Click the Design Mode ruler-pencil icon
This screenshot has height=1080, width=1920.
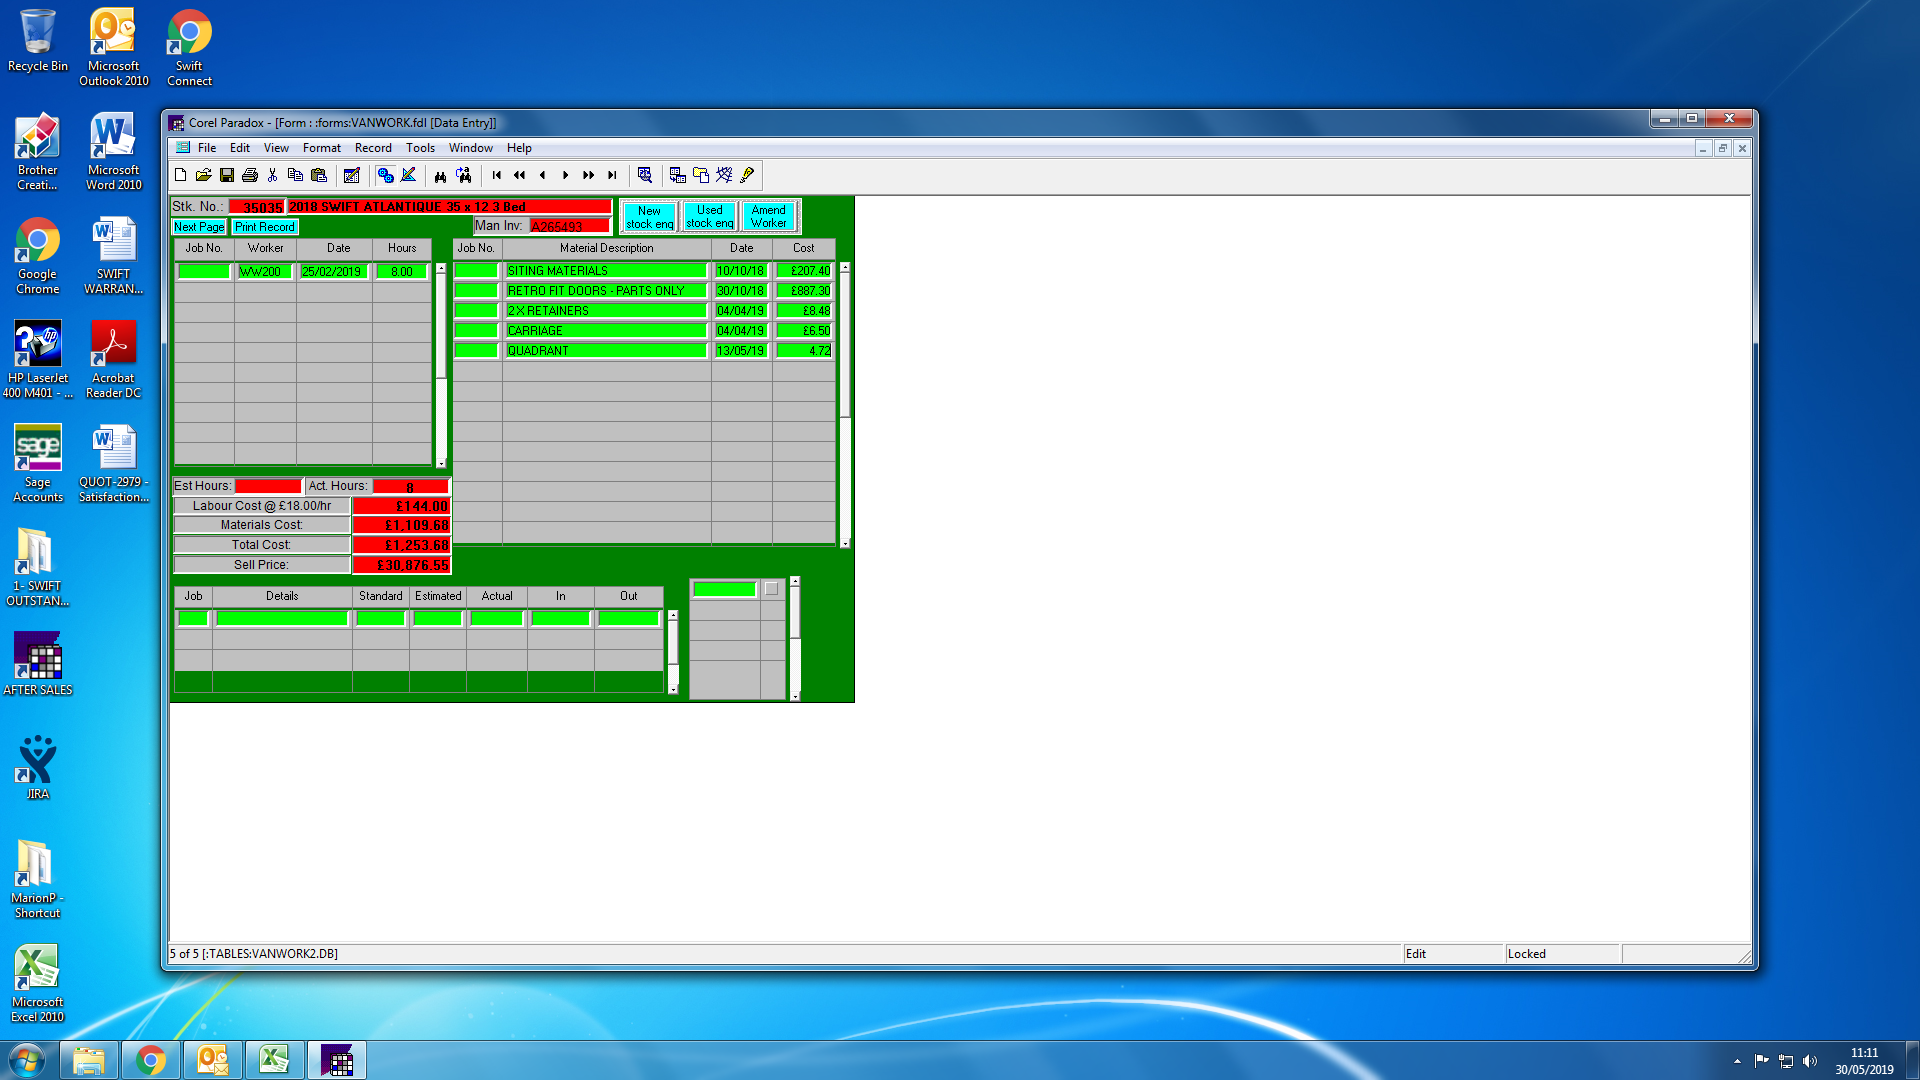point(409,175)
